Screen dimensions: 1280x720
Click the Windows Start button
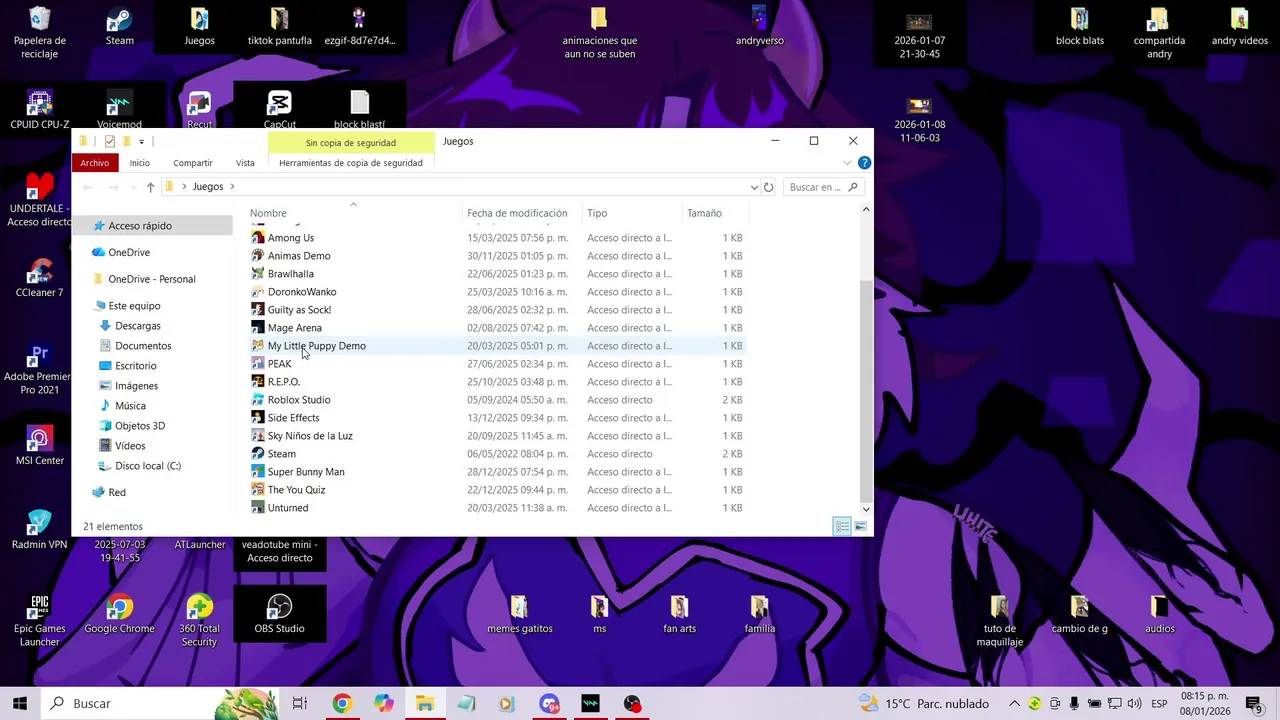click(20, 704)
